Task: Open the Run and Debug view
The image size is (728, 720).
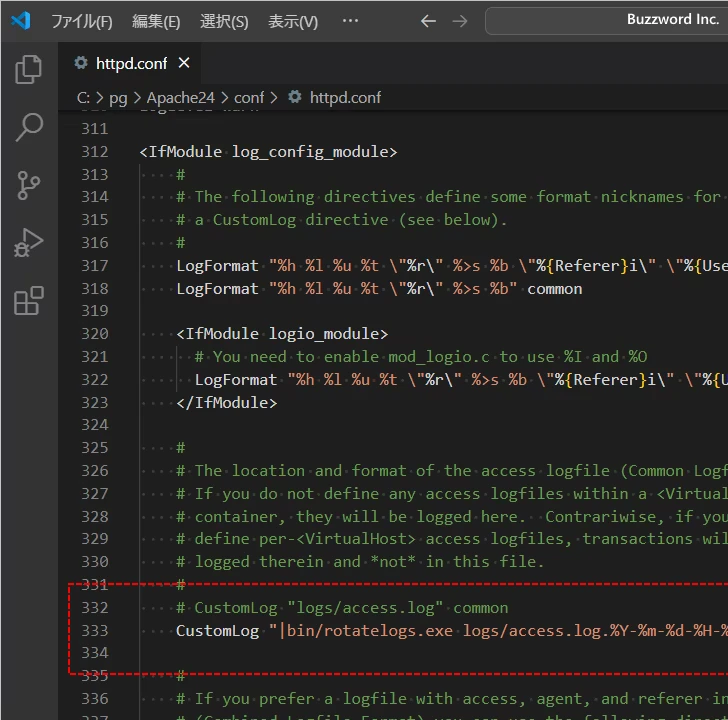Action: point(29,243)
